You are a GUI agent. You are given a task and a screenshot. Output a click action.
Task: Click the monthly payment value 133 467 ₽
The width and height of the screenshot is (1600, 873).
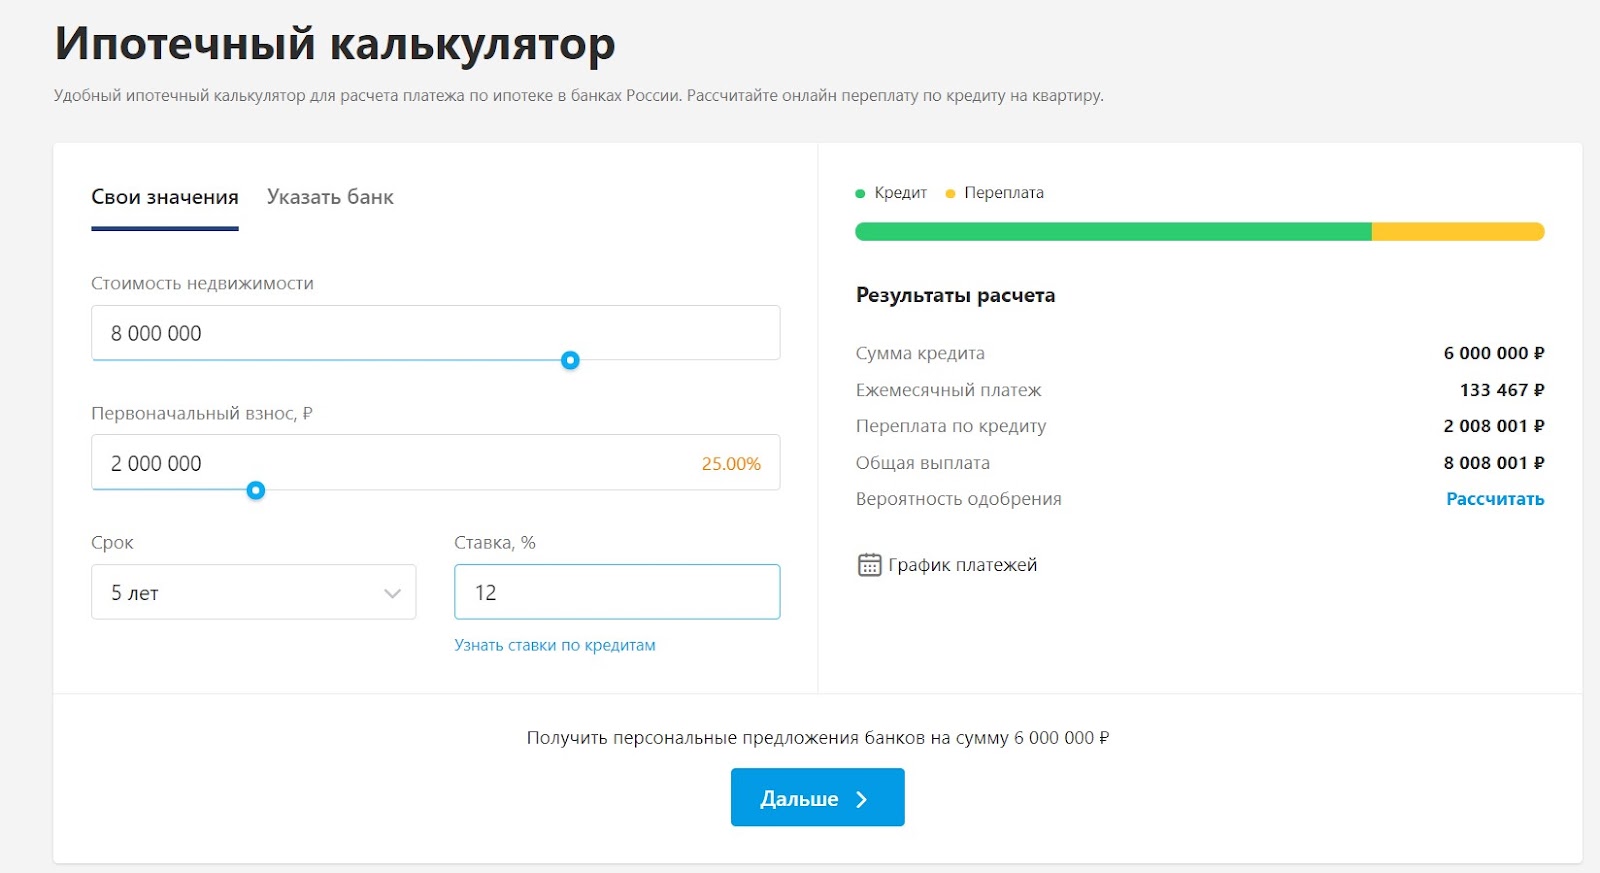click(x=1502, y=390)
